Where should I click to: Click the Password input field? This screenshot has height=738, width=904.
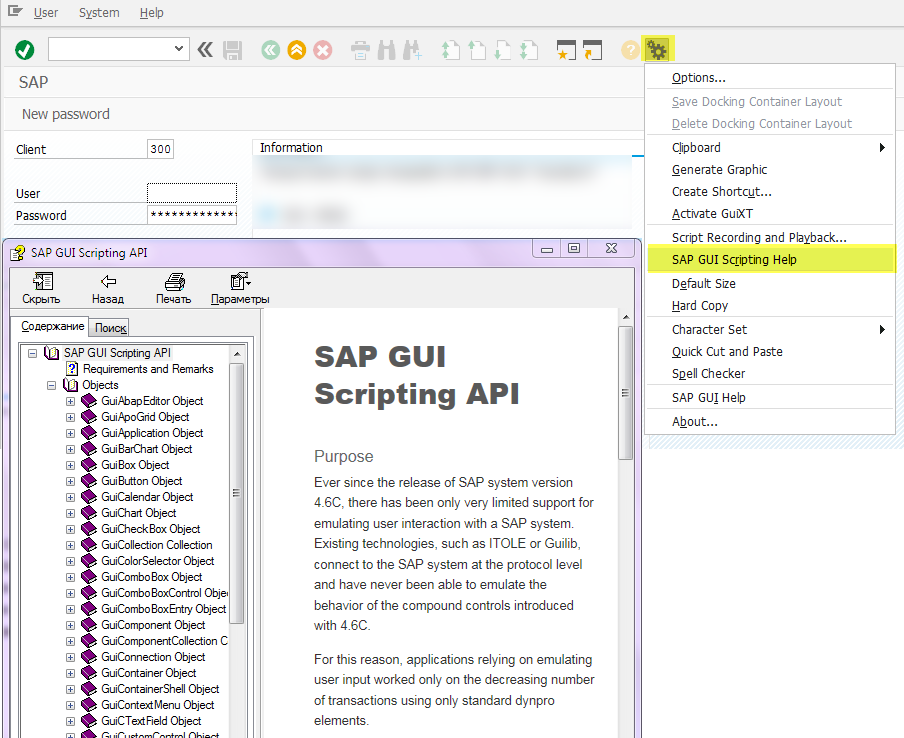pos(192,215)
